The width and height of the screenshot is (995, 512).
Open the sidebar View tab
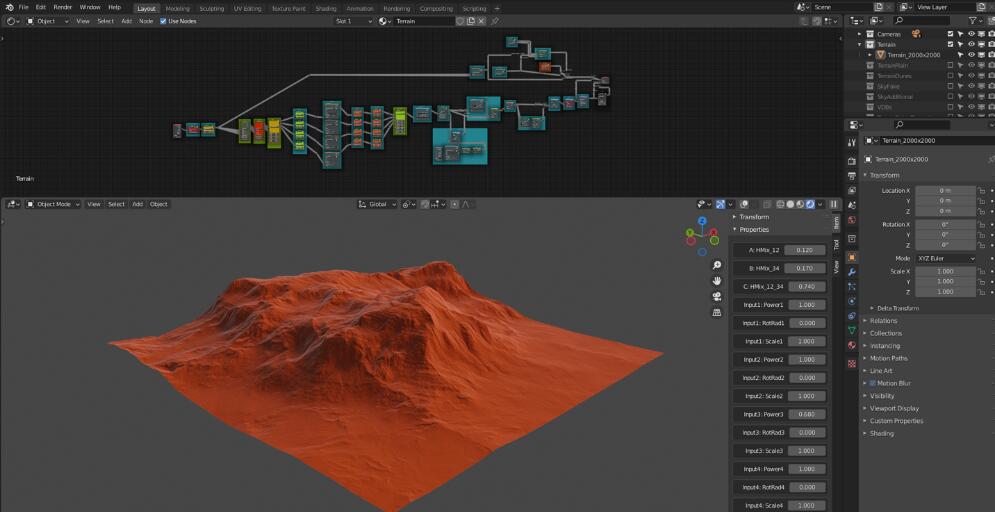pos(836,267)
